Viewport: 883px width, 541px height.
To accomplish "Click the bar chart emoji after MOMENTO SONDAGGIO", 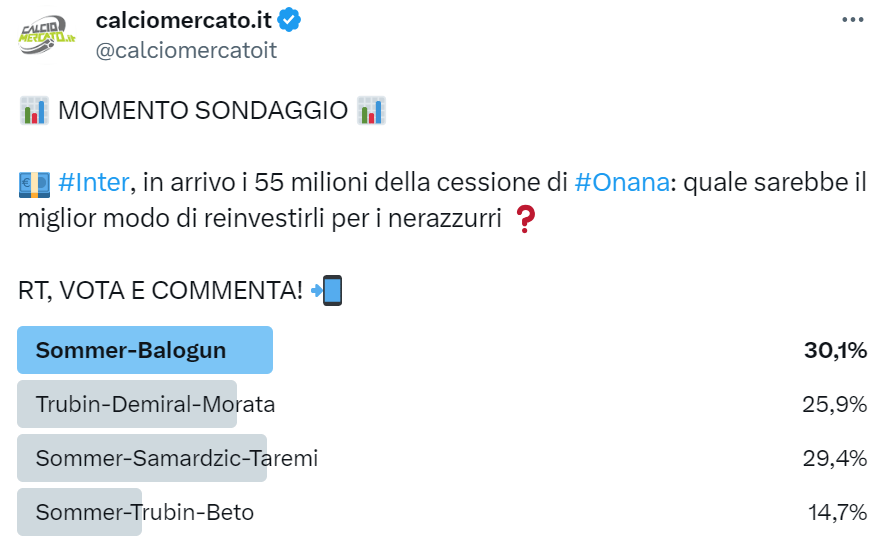I will coord(371,110).
